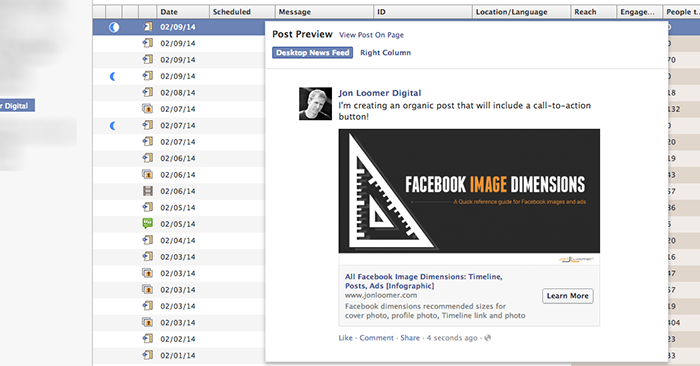Image resolution: width=700 pixels, height=366 pixels.
Task: Select the 02/04/14 date cell
Action: tap(178, 241)
